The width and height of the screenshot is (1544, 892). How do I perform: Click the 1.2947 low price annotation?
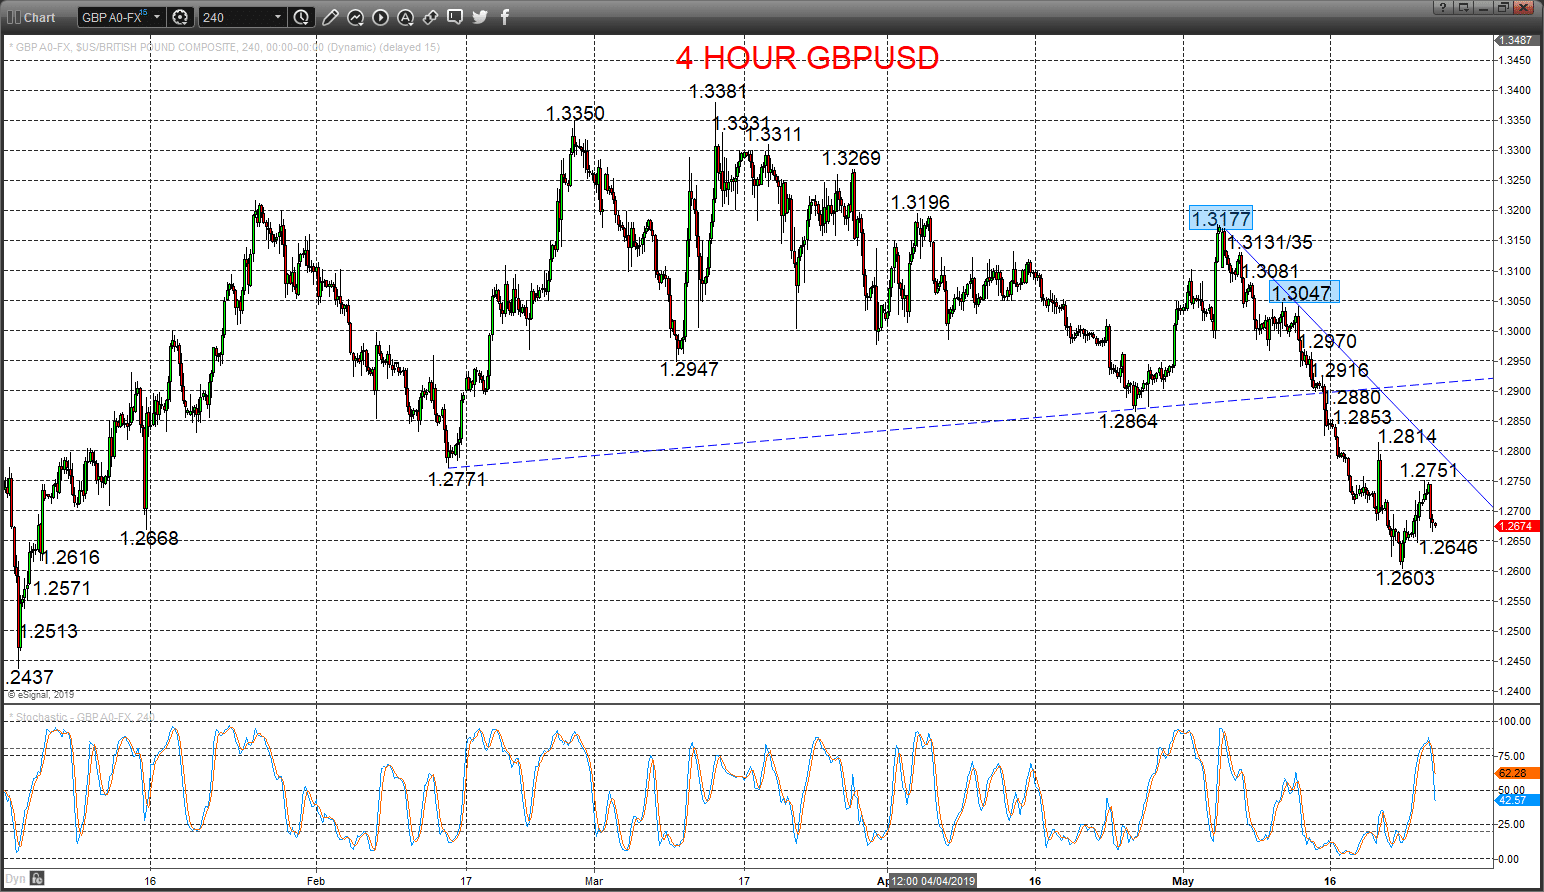tap(689, 369)
